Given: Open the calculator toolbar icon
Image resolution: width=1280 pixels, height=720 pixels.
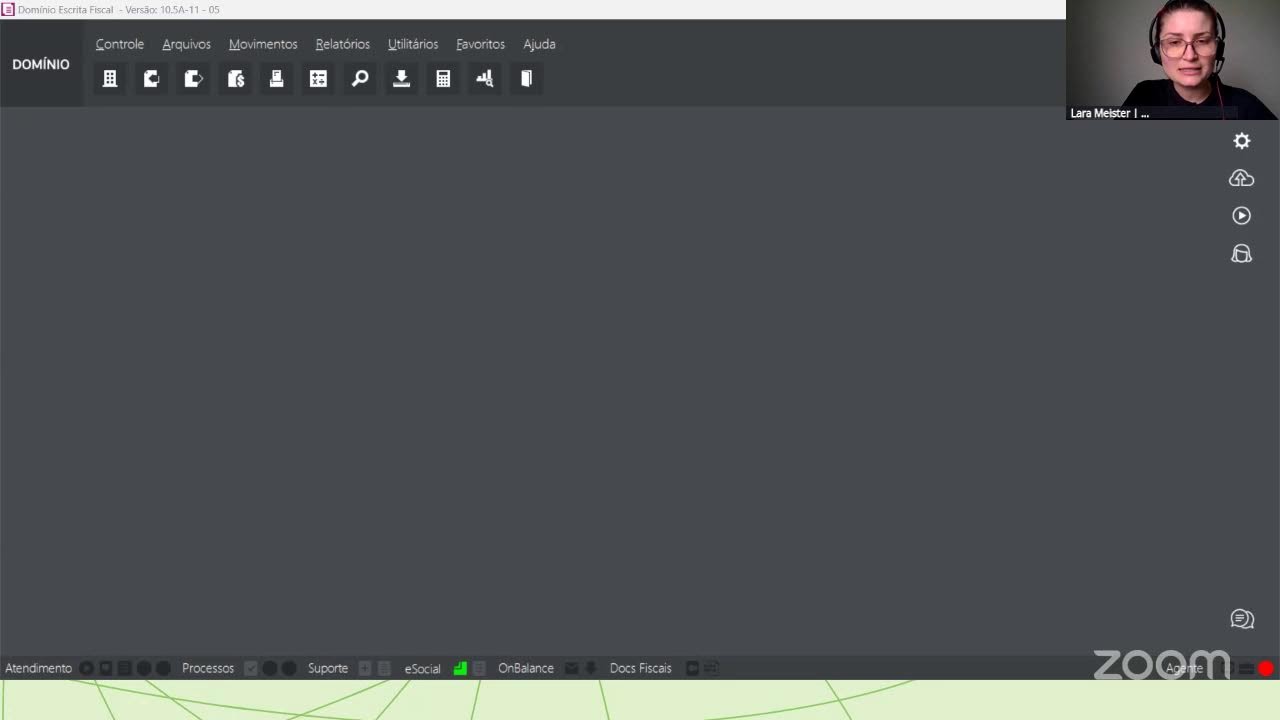Looking at the screenshot, I should 443,78.
